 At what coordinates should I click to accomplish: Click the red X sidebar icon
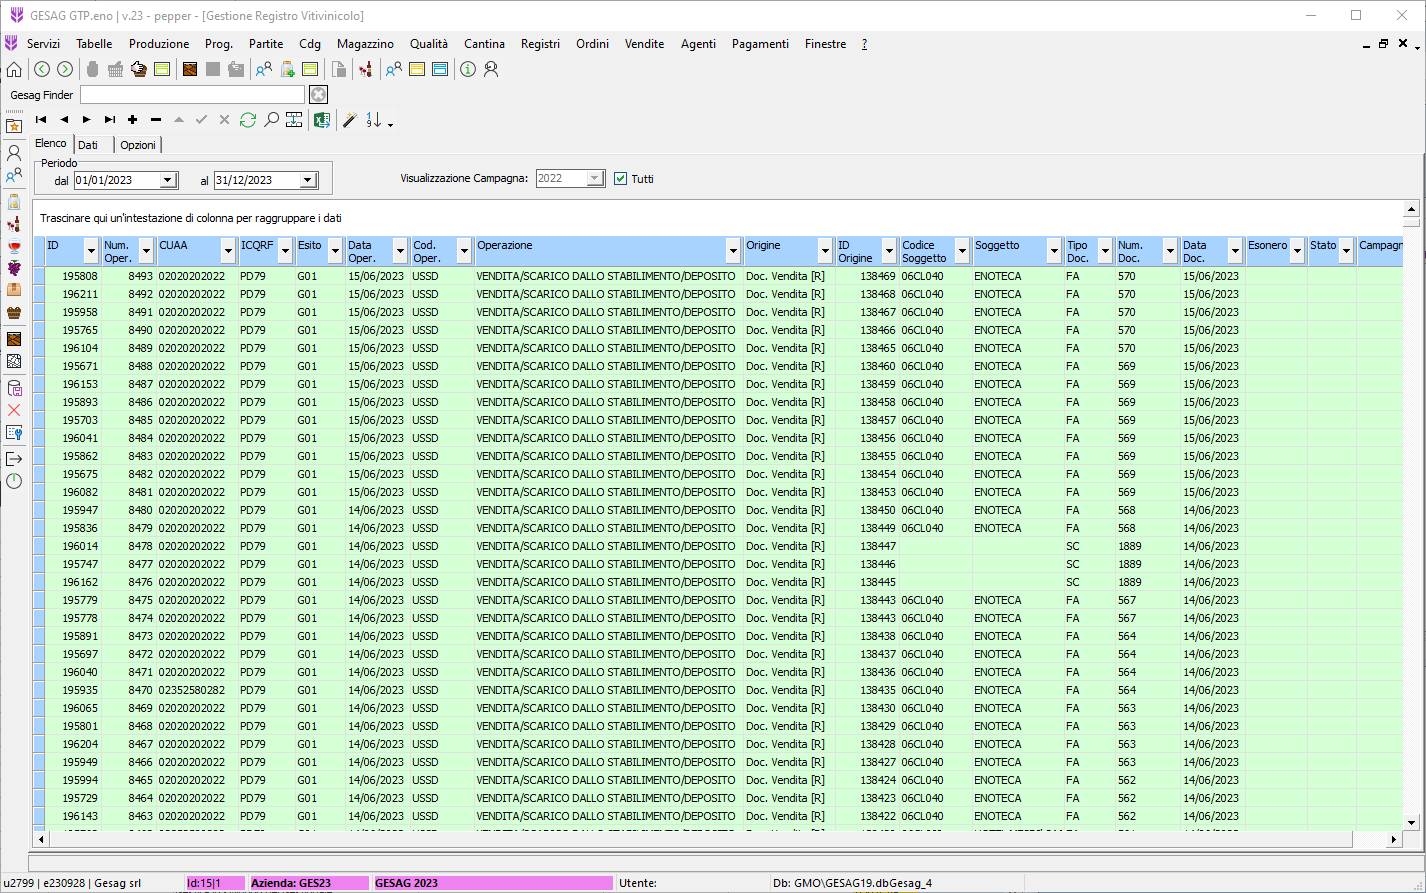tap(14, 410)
